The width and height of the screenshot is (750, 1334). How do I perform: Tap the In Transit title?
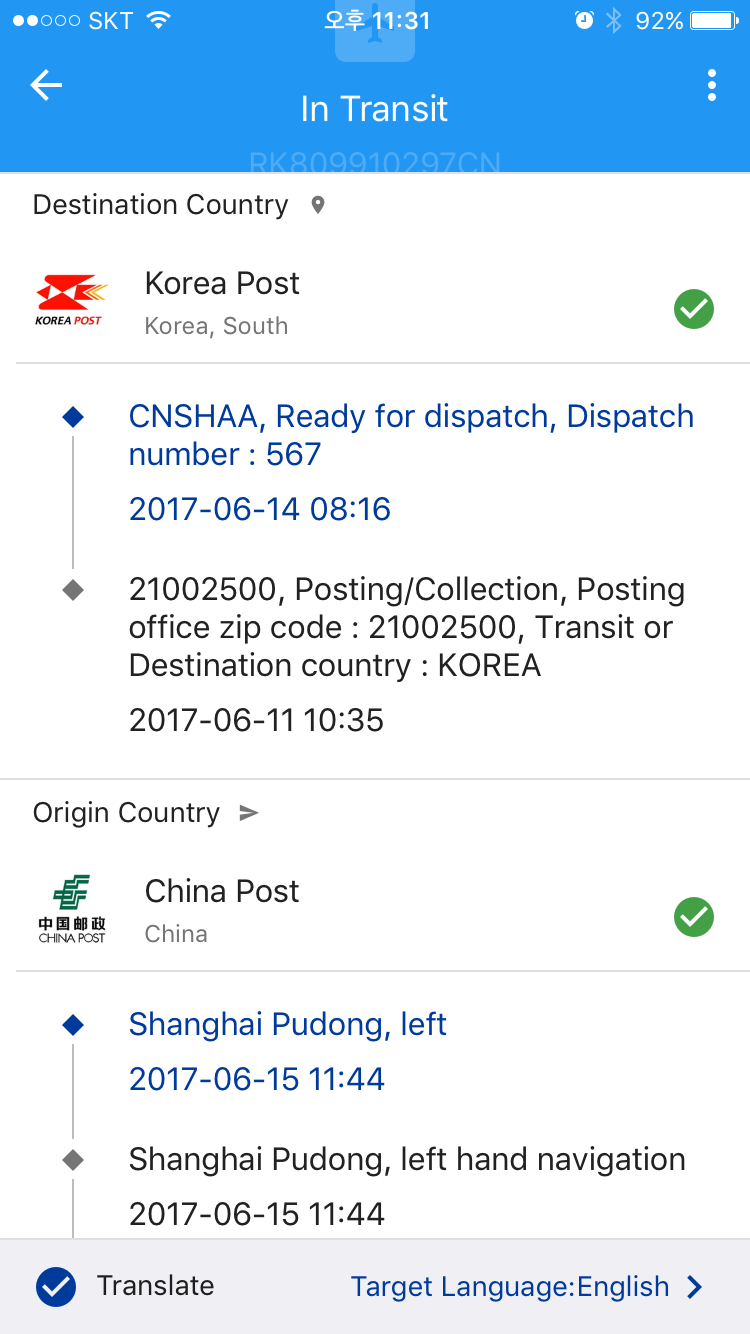coord(374,109)
